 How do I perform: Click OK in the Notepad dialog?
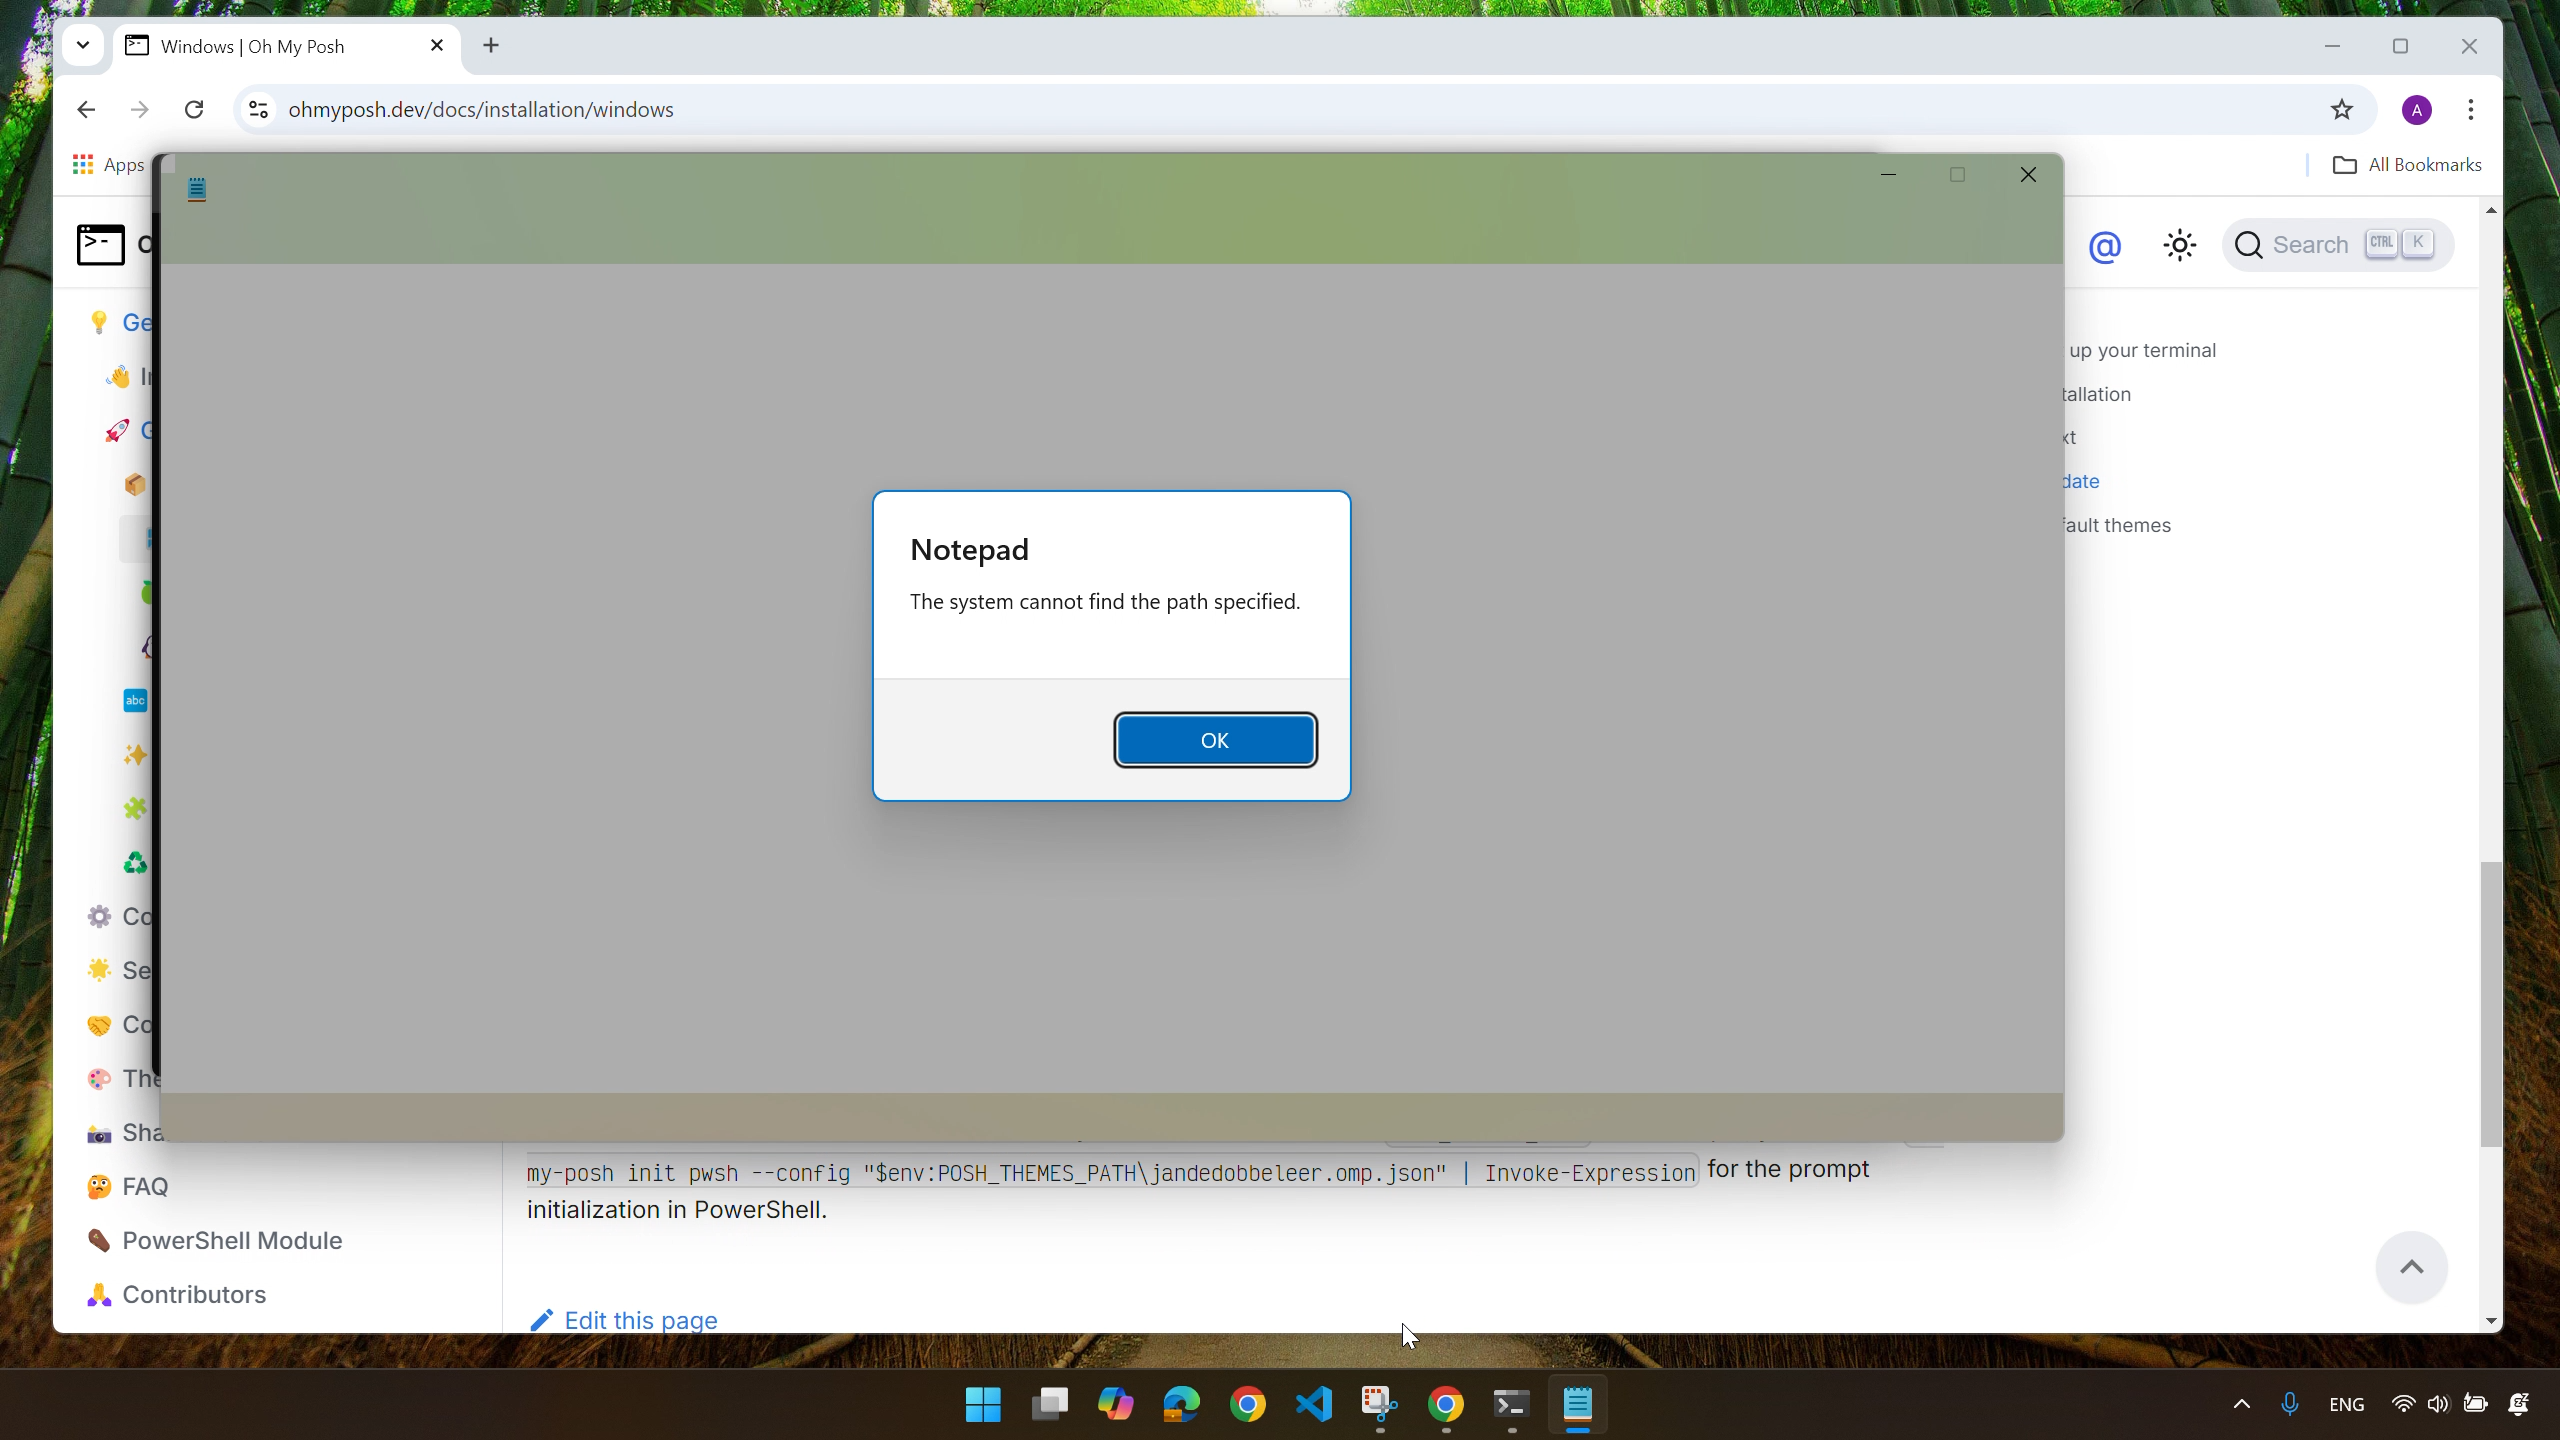[x=1215, y=740]
